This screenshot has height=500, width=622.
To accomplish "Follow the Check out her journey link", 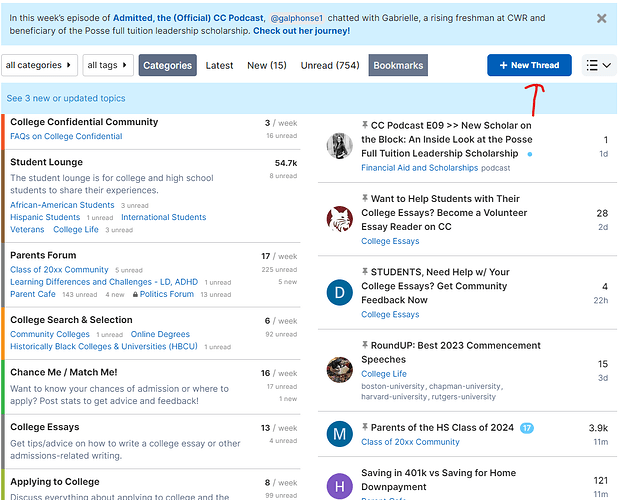I will (301, 31).
